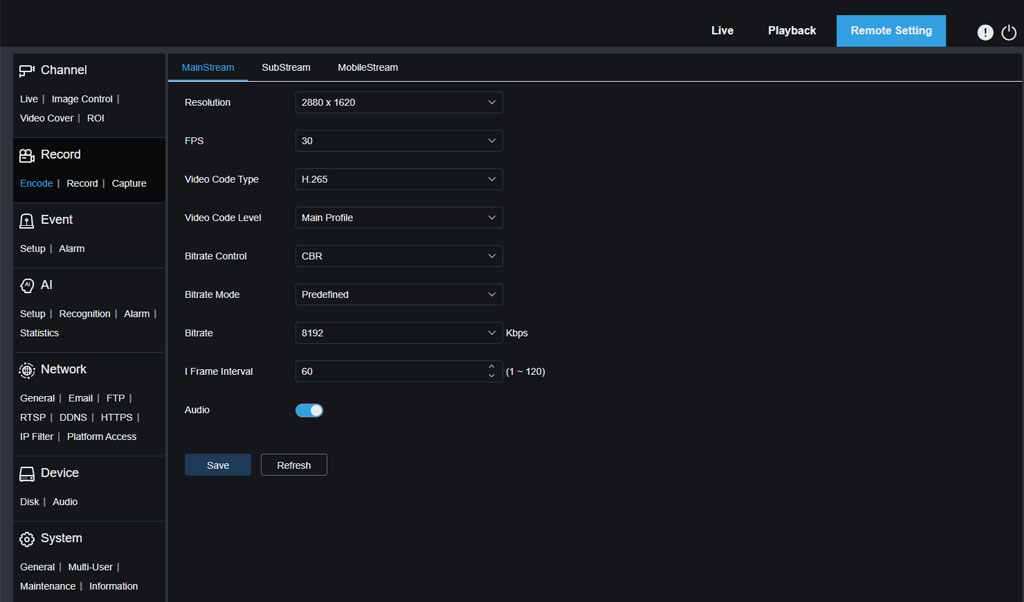This screenshot has height=602, width=1024.
Task: Click the exclamation info icon top right
Action: click(x=984, y=31)
